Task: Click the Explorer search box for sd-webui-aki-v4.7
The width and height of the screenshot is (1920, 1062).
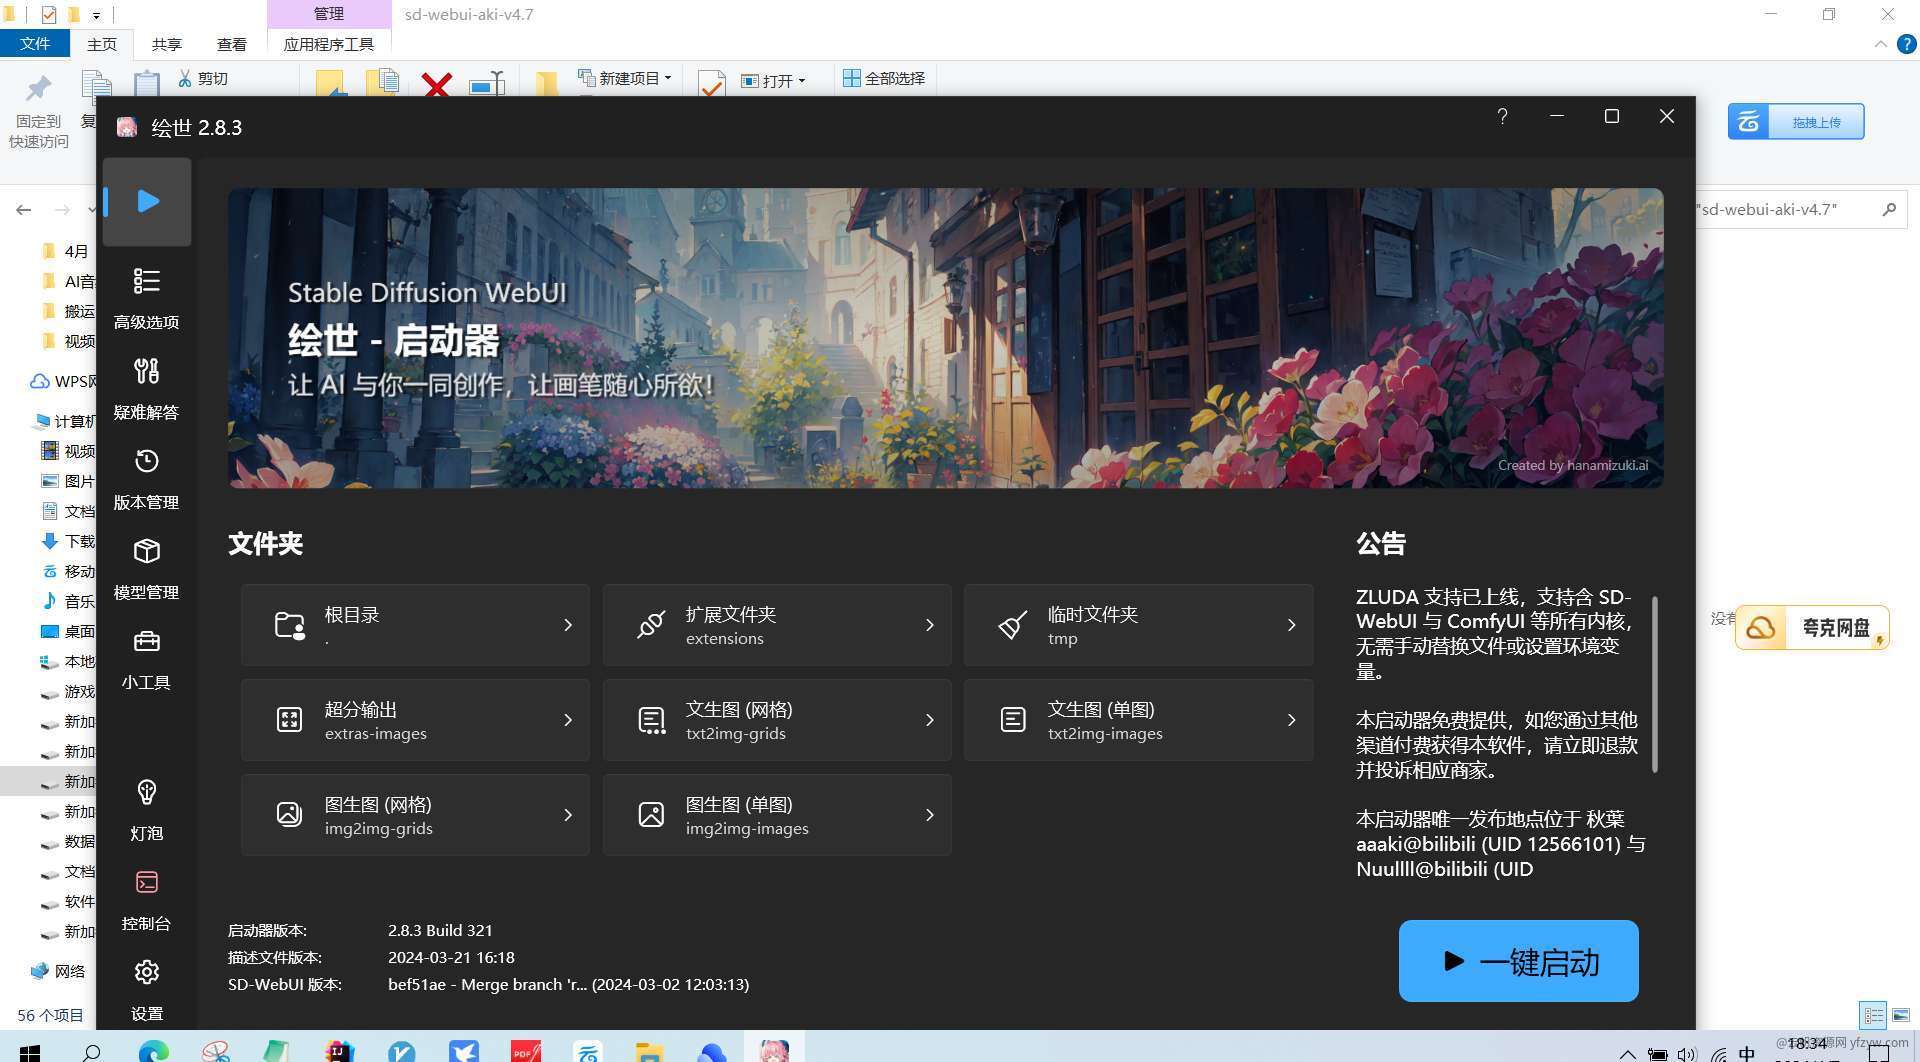Action: coord(1799,209)
